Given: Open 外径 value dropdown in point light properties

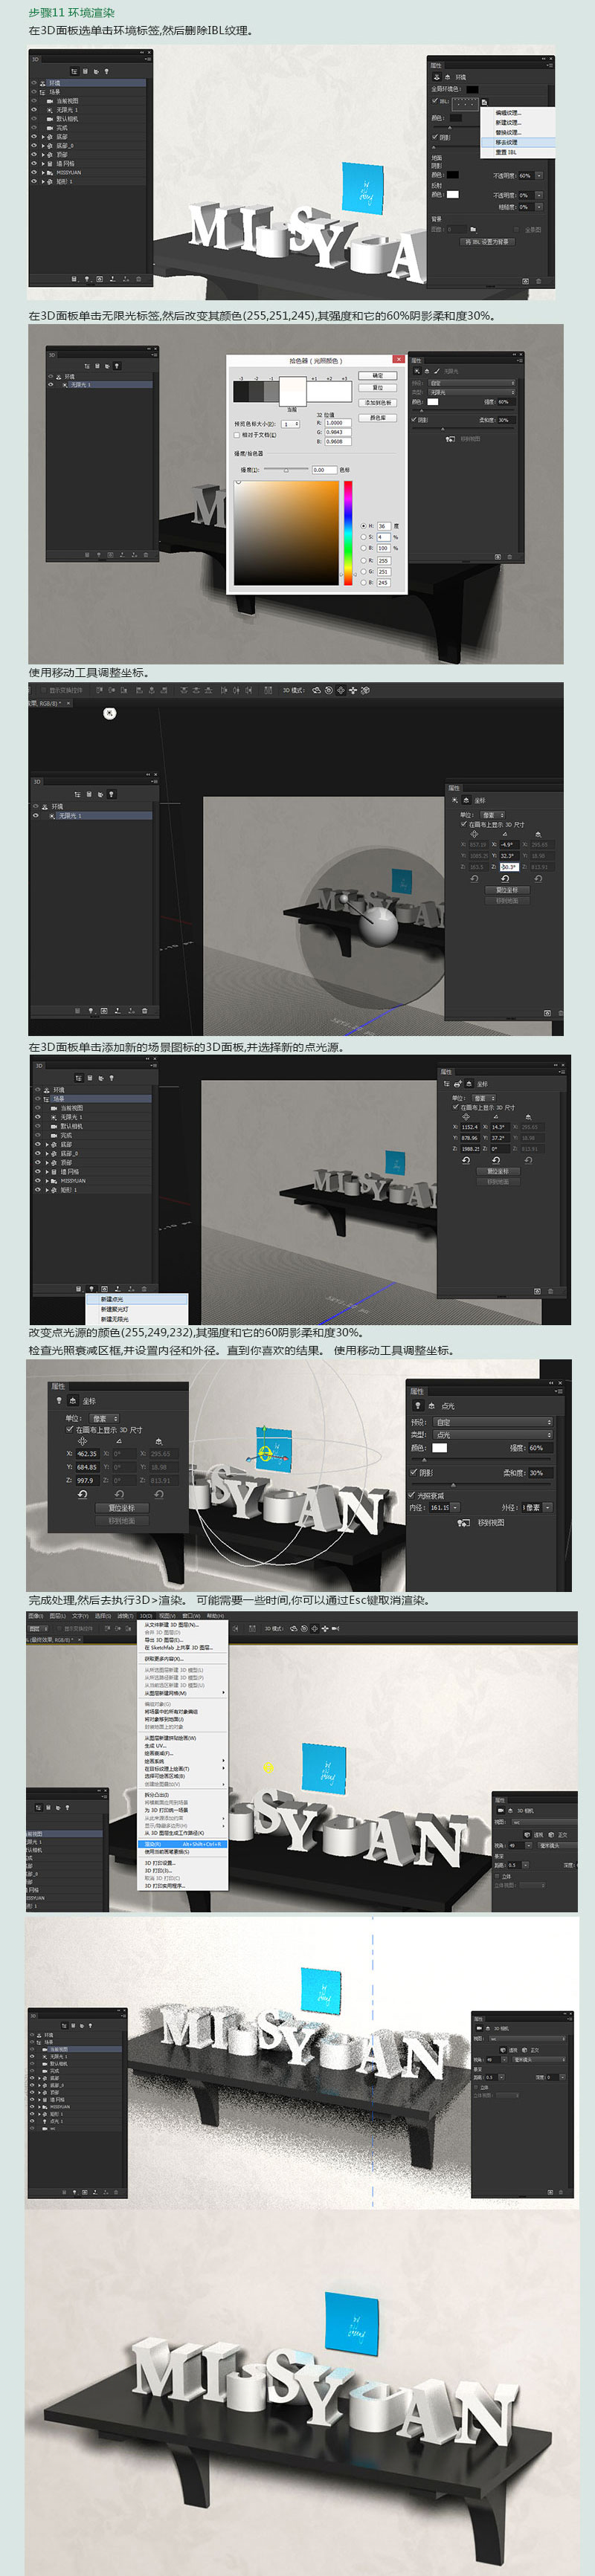Looking at the screenshot, I should (548, 1508).
